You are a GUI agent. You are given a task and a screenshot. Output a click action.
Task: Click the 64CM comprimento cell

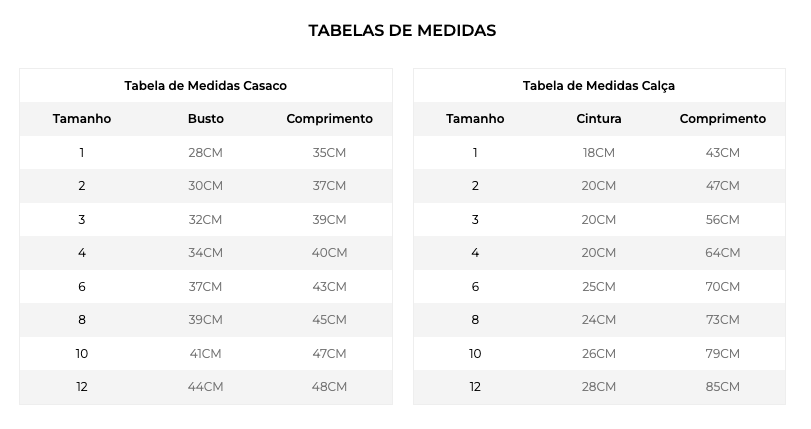click(722, 253)
